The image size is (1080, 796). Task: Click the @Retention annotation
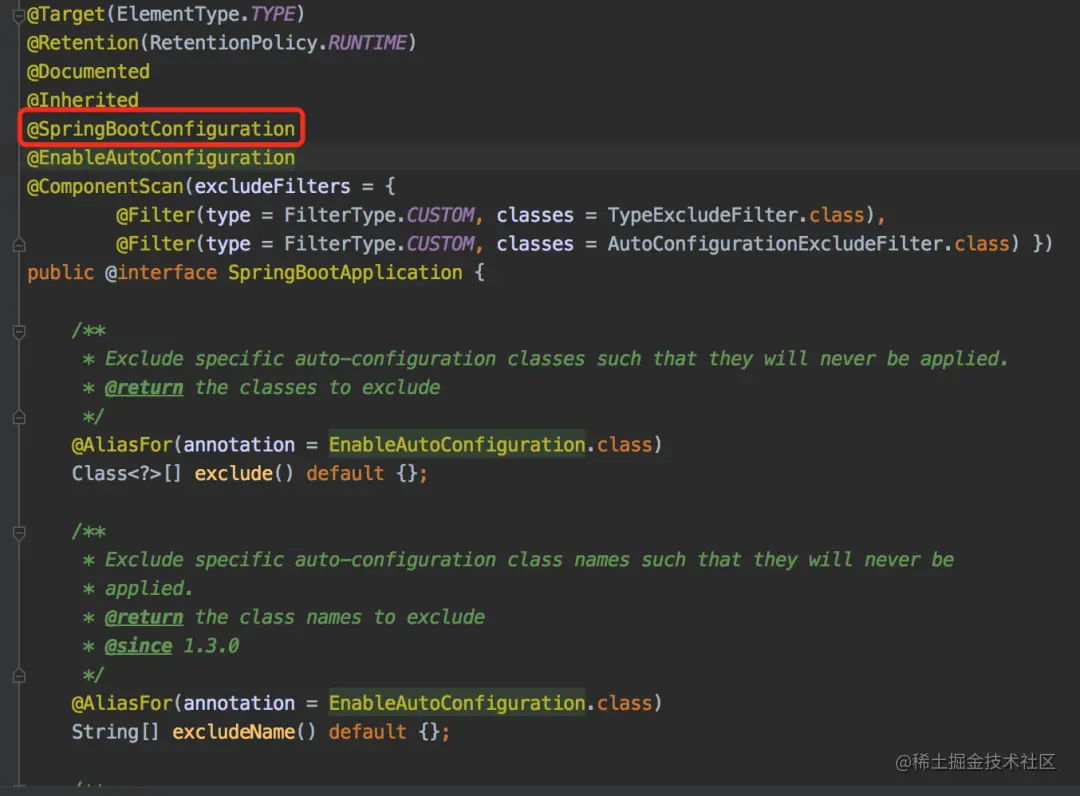[x=83, y=43]
